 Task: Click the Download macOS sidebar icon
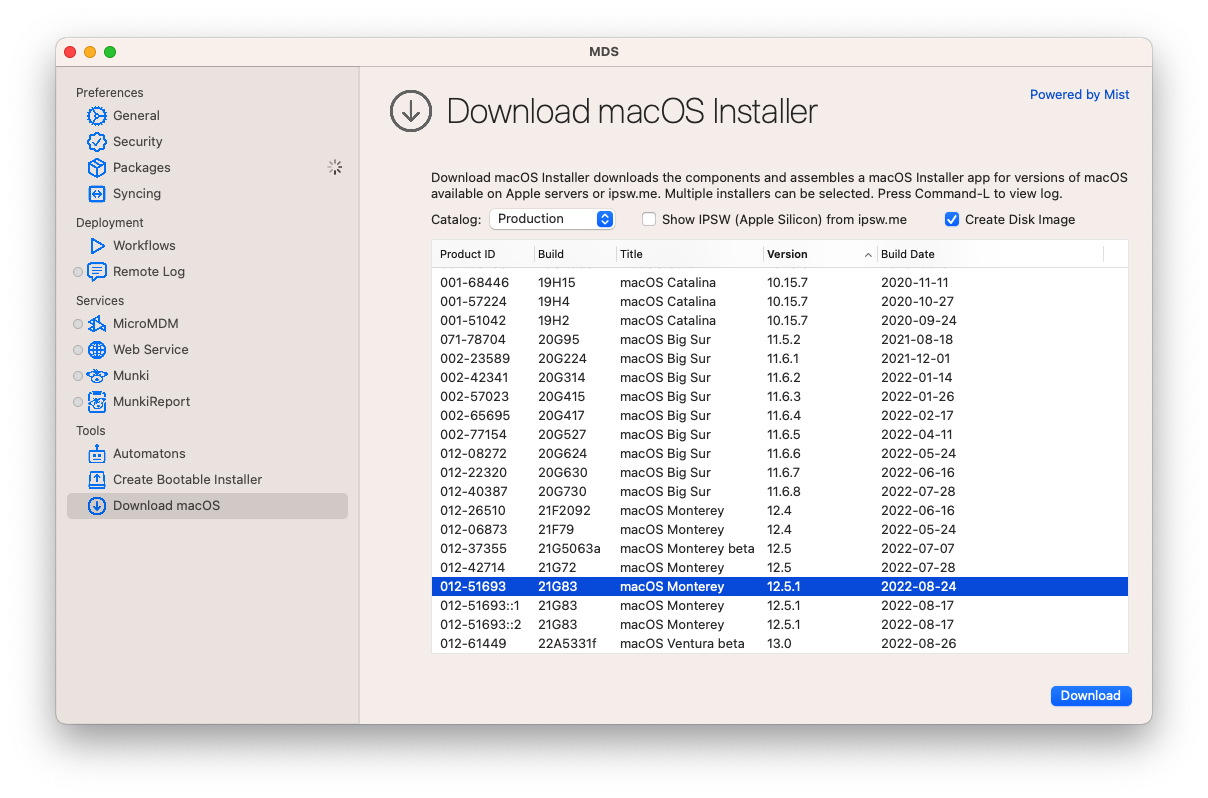pos(97,506)
